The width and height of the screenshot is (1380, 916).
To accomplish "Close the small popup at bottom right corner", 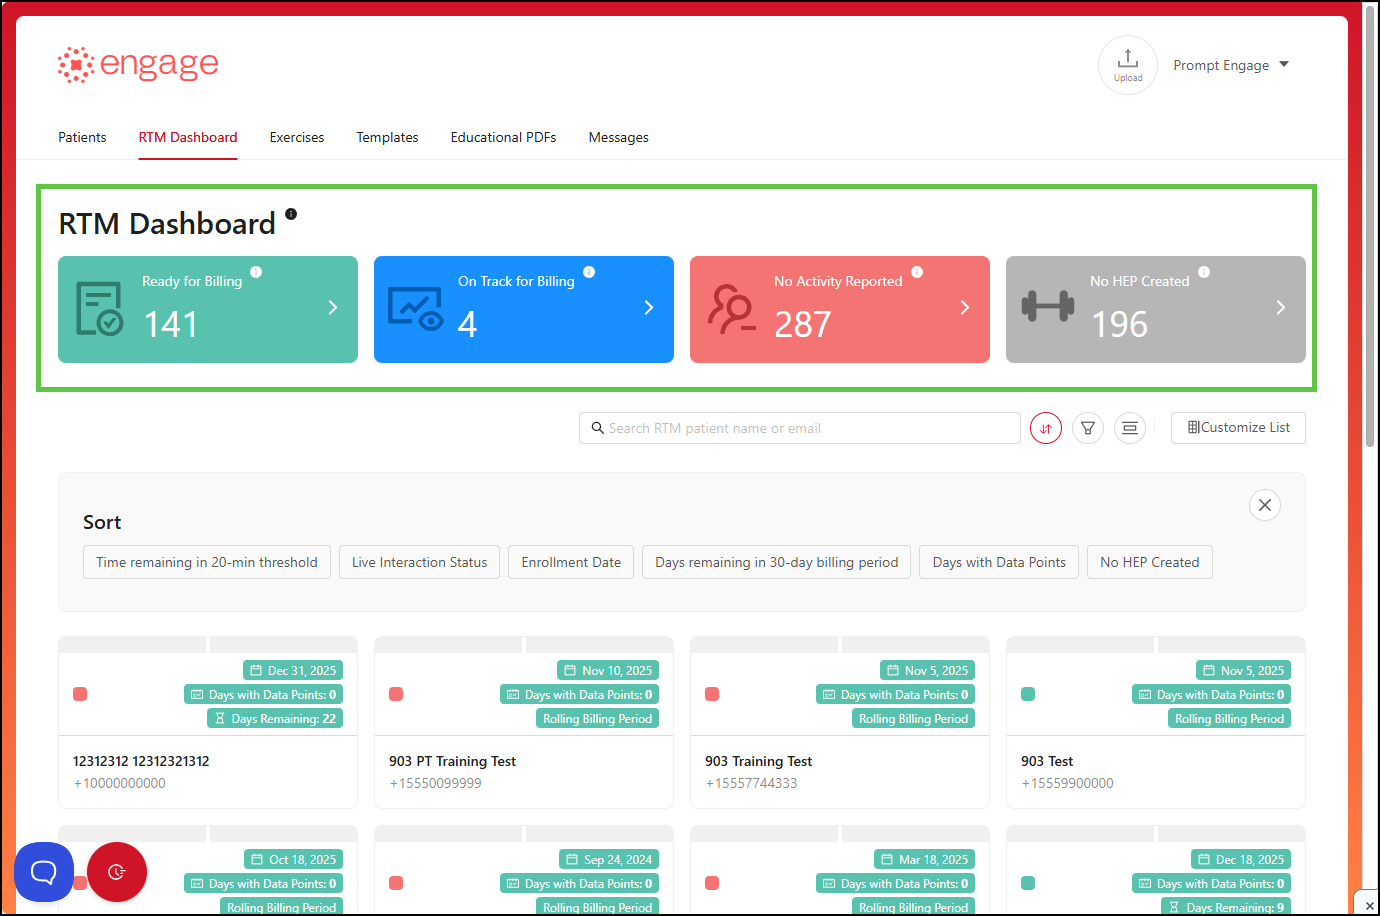I will pyautogui.click(x=1369, y=905).
